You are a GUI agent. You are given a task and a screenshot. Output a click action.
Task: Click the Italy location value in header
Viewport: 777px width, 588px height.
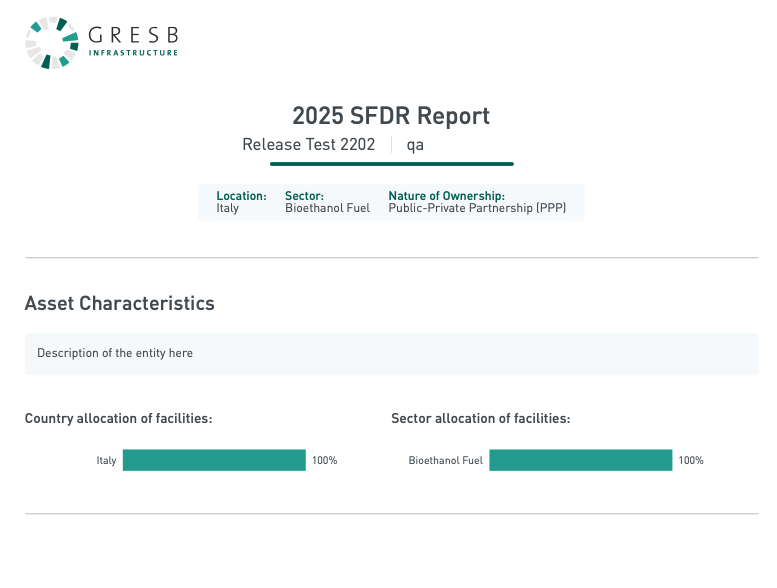[227, 208]
